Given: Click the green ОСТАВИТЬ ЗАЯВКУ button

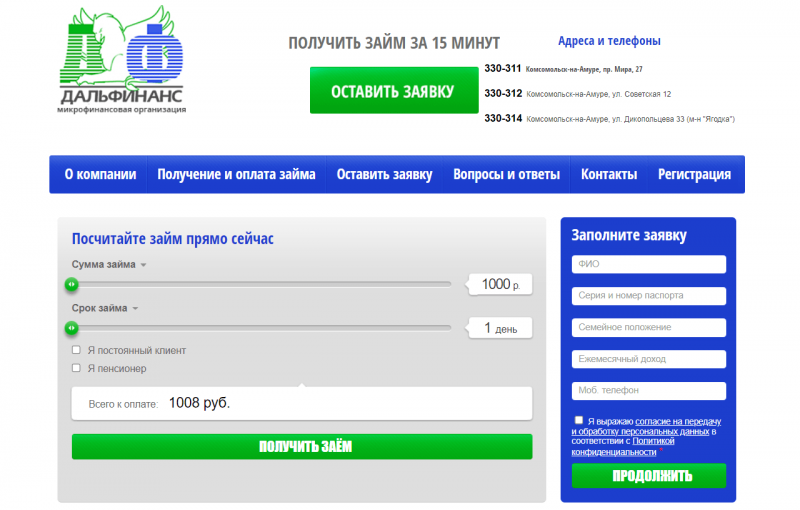Looking at the screenshot, I should click(x=394, y=90).
